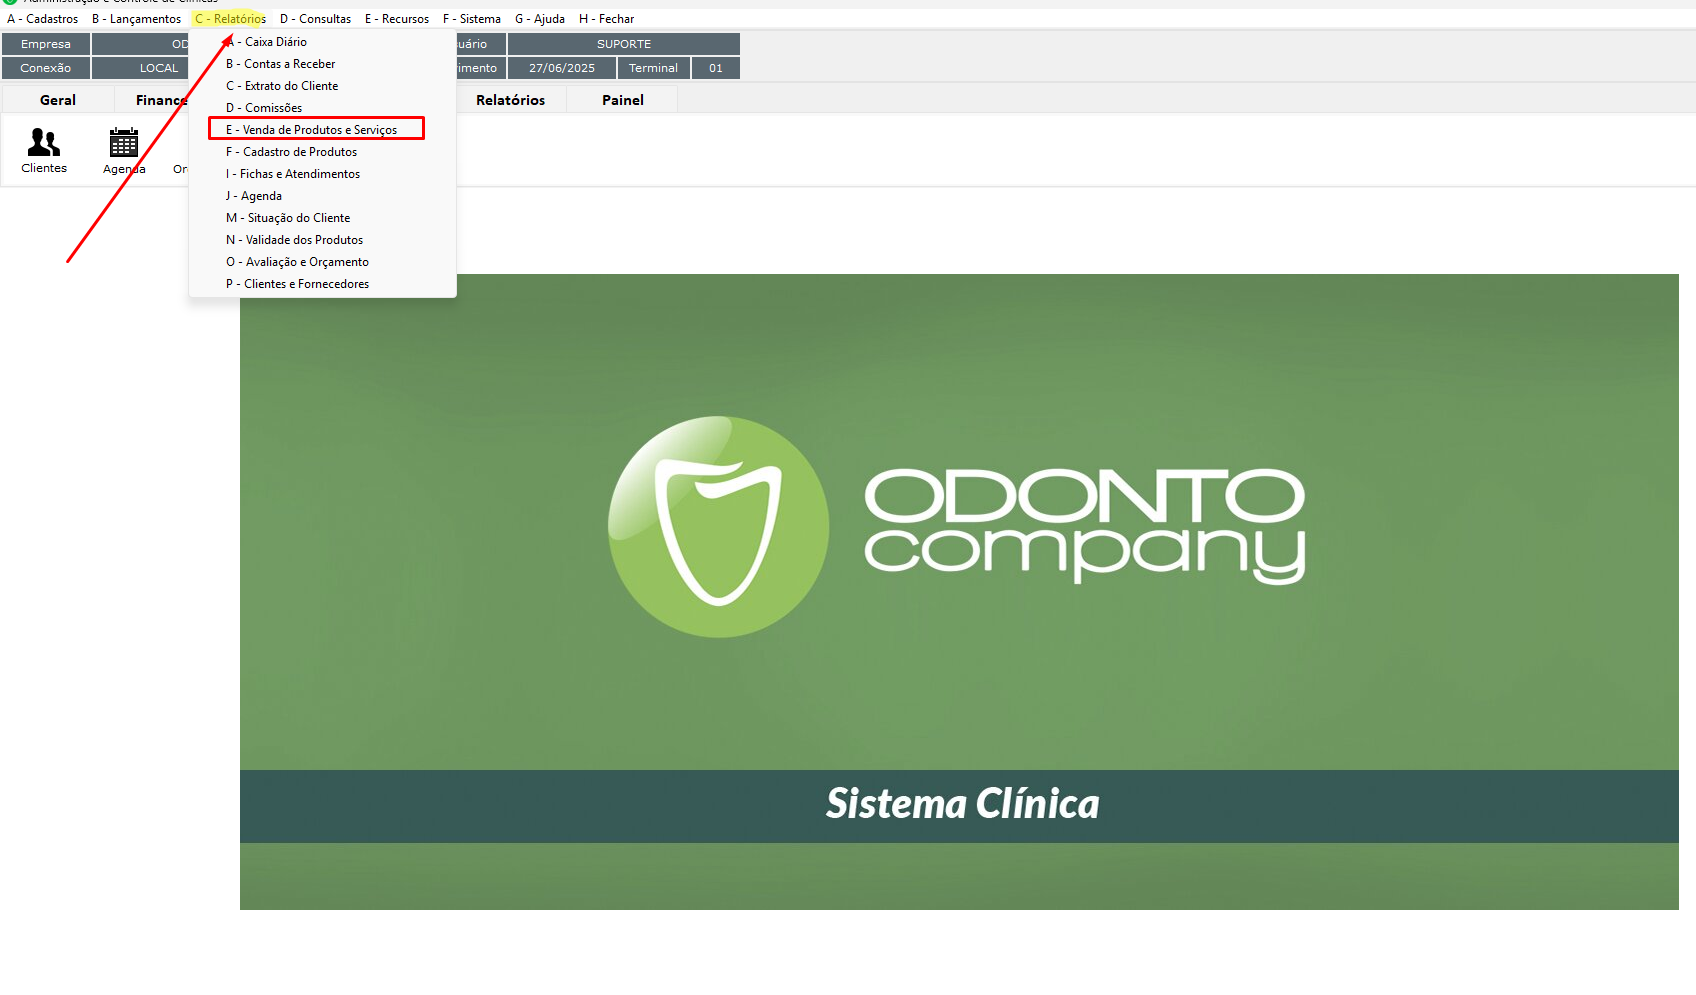Click the Conexão label cell
1696x995 pixels.
[x=46, y=68]
